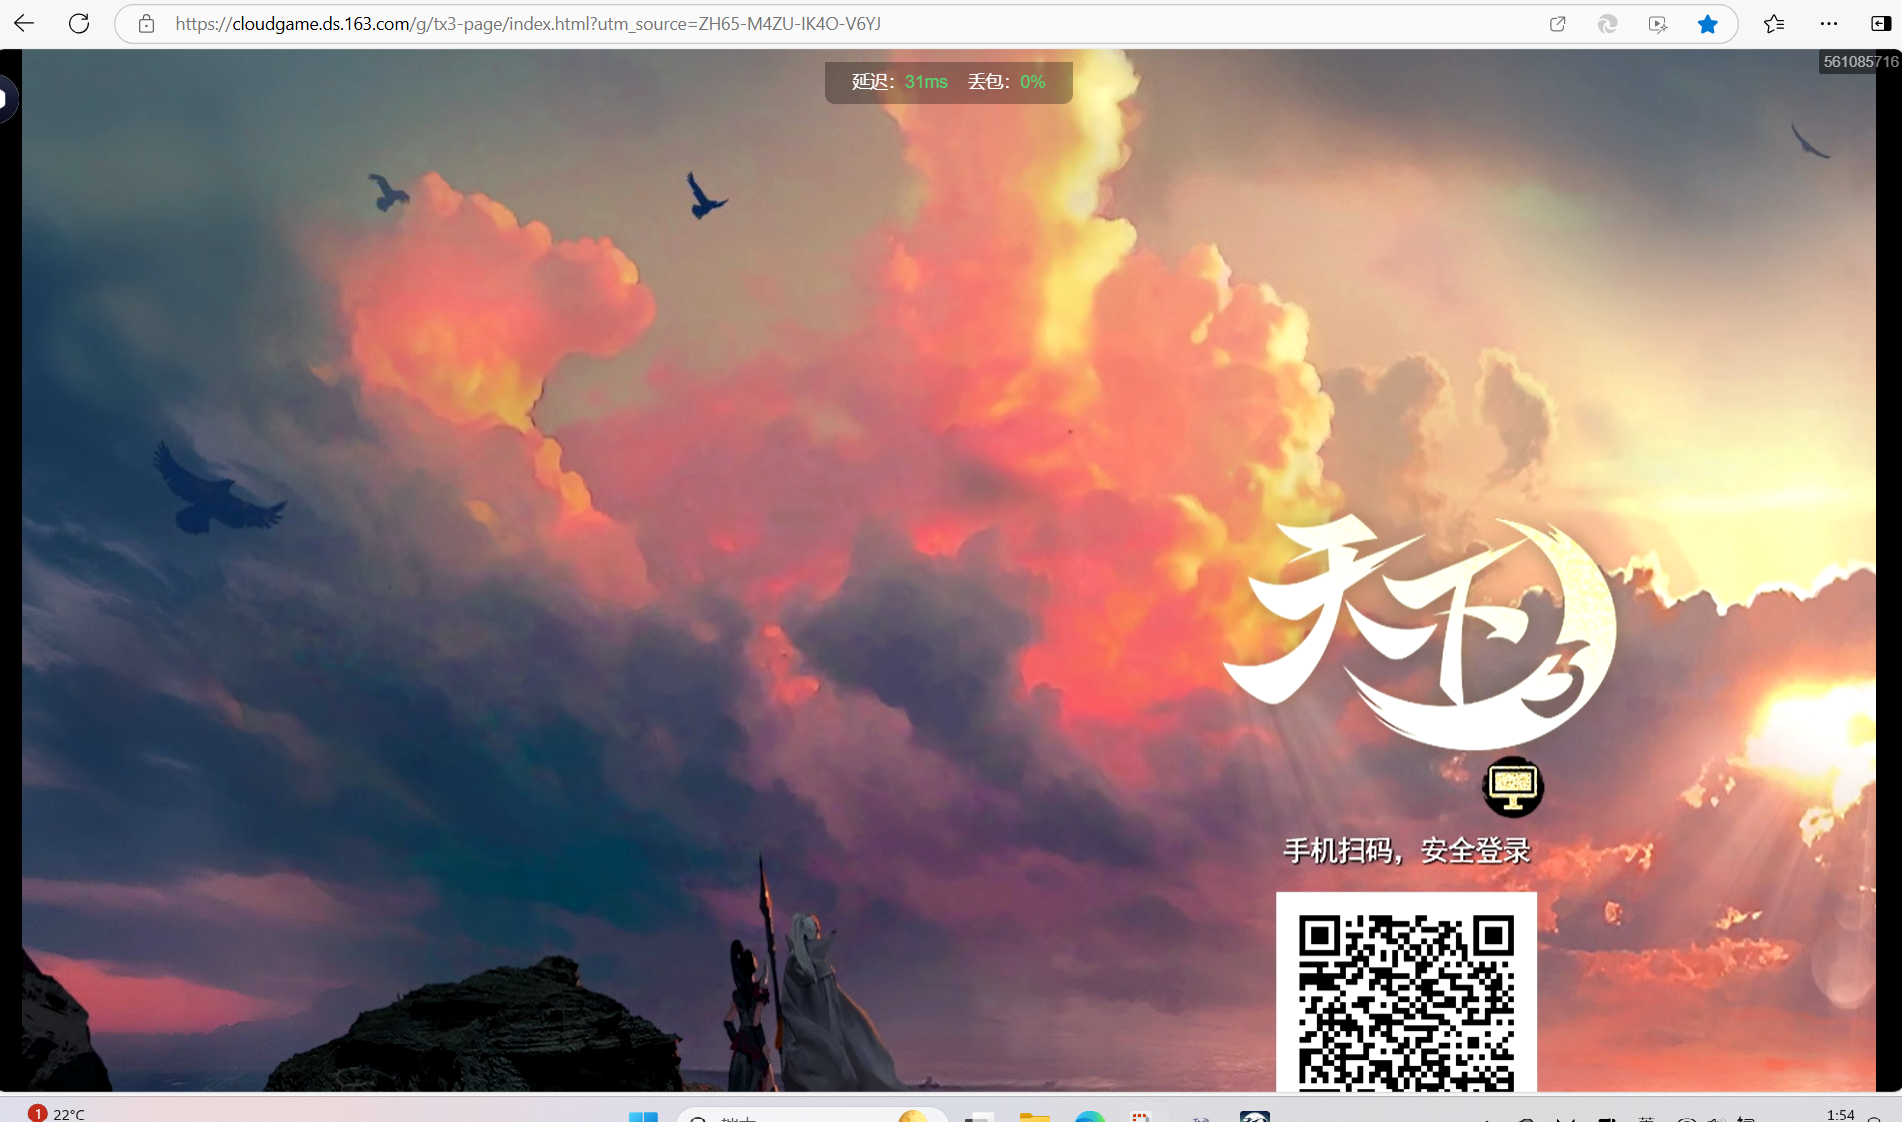The image size is (1902, 1122).
Task: Open page in external app icon
Action: [x=1557, y=24]
